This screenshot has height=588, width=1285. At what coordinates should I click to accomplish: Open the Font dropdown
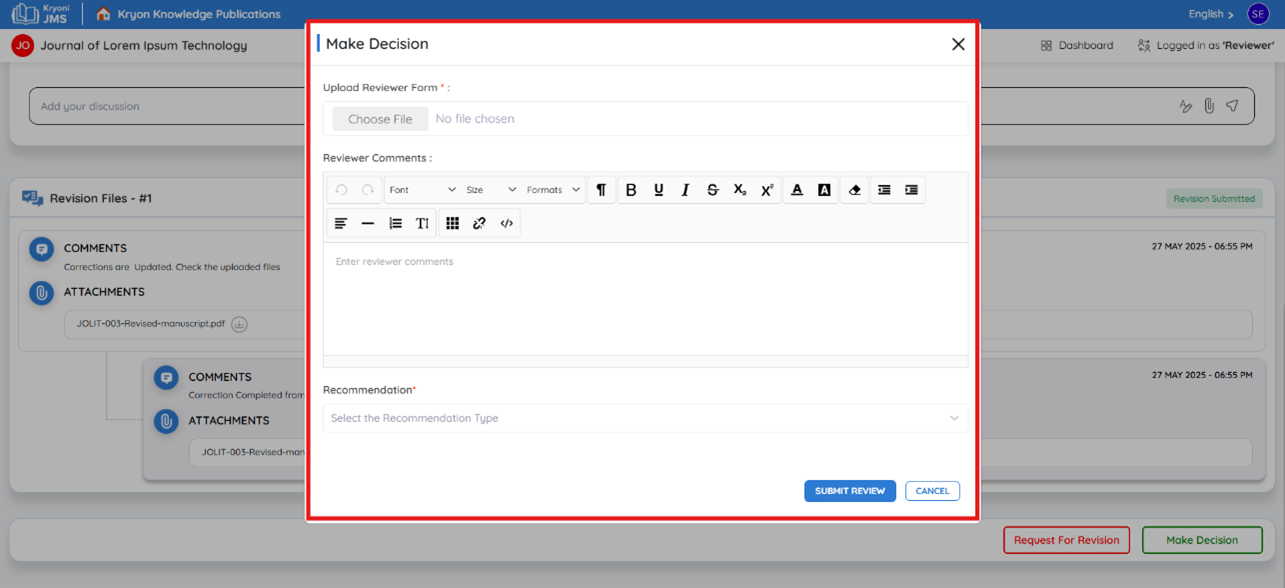(422, 190)
